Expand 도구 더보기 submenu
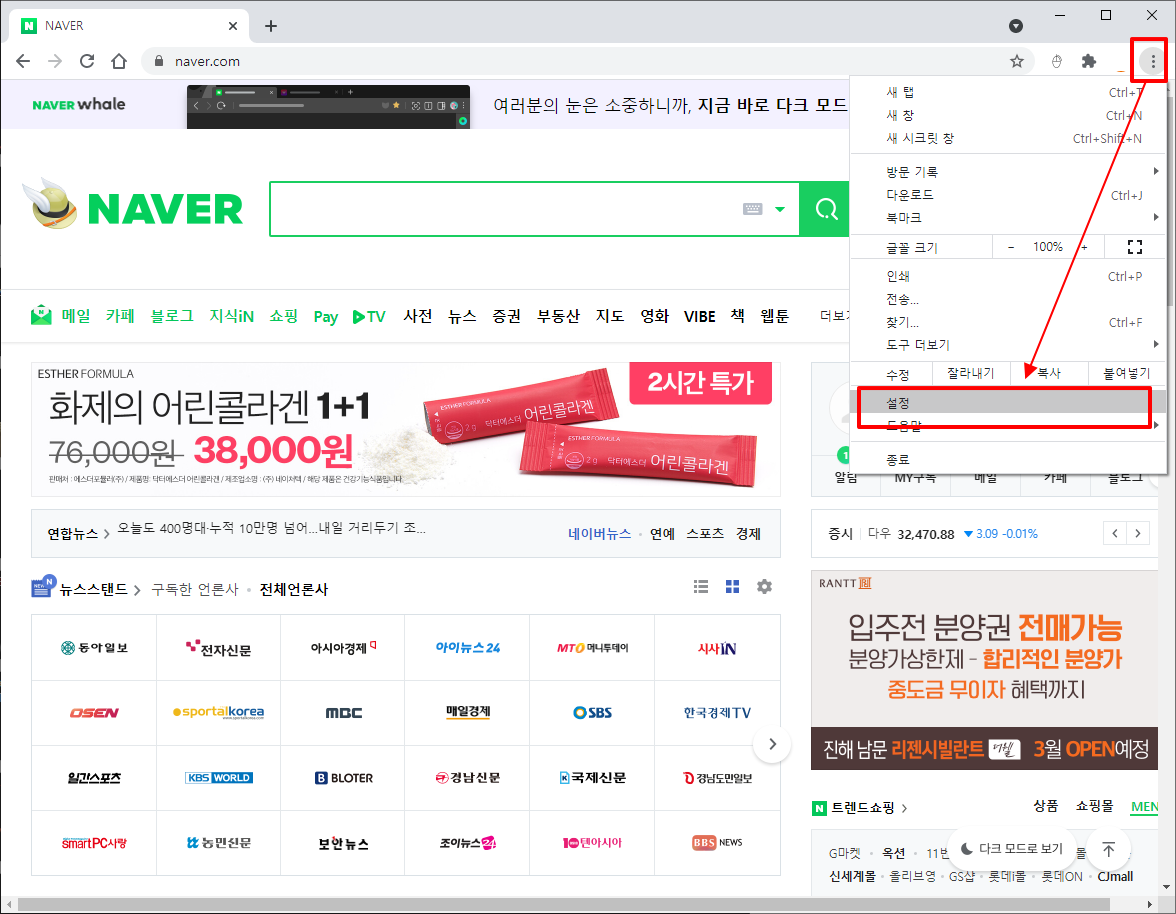This screenshot has width=1176, height=914. coord(1008,344)
